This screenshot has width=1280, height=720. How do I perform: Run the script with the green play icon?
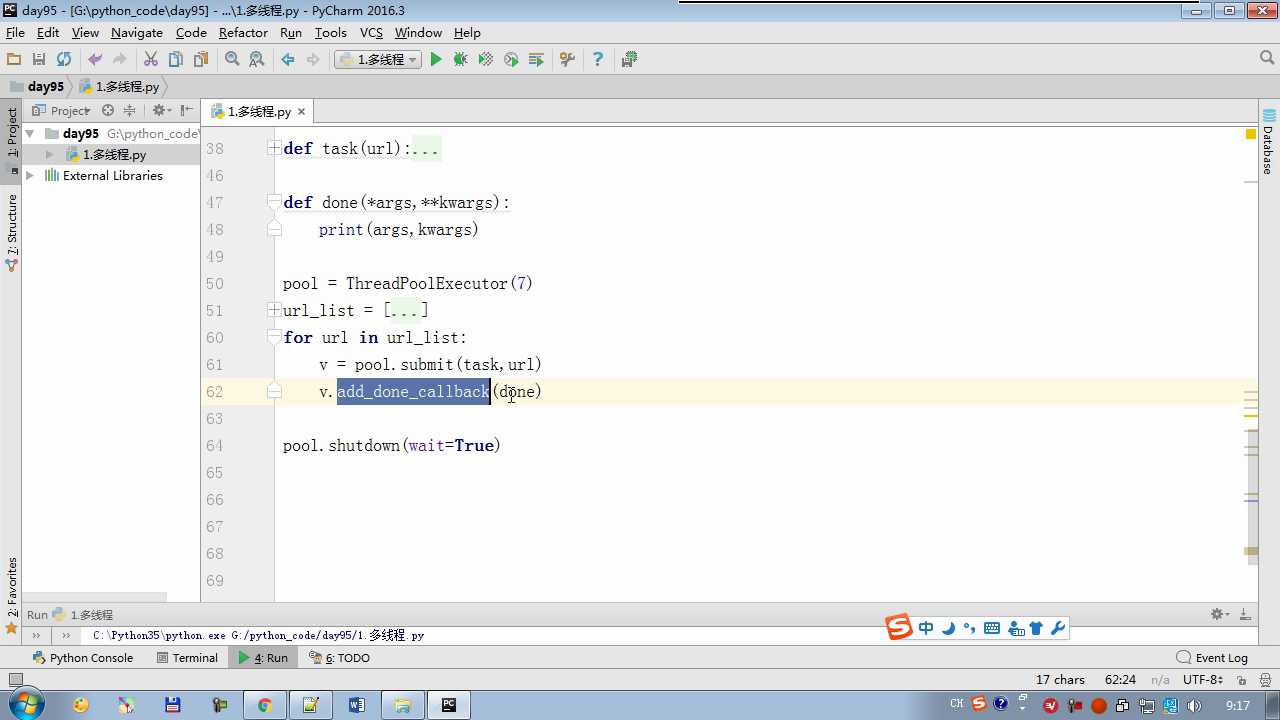436,60
